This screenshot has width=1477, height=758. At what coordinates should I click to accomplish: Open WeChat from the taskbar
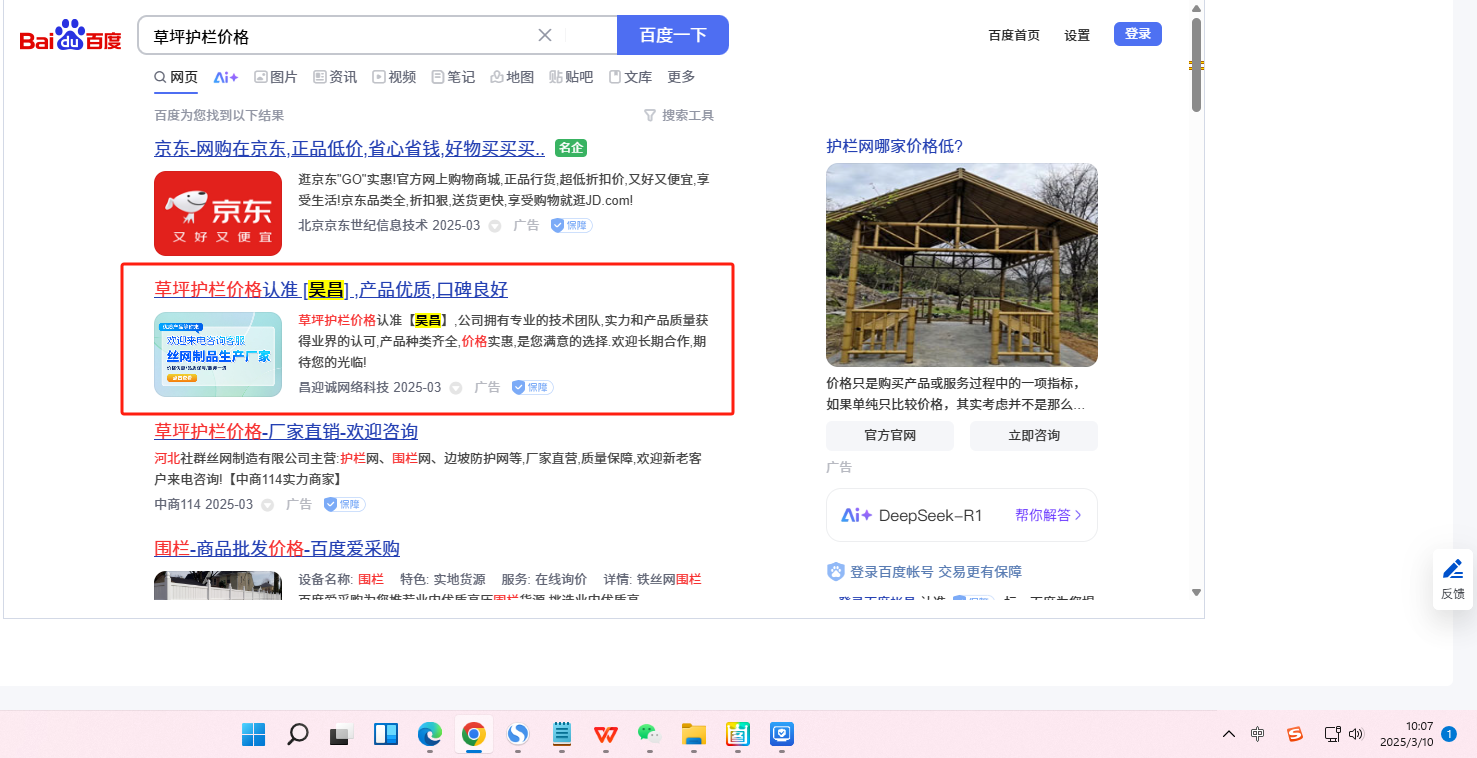650,735
